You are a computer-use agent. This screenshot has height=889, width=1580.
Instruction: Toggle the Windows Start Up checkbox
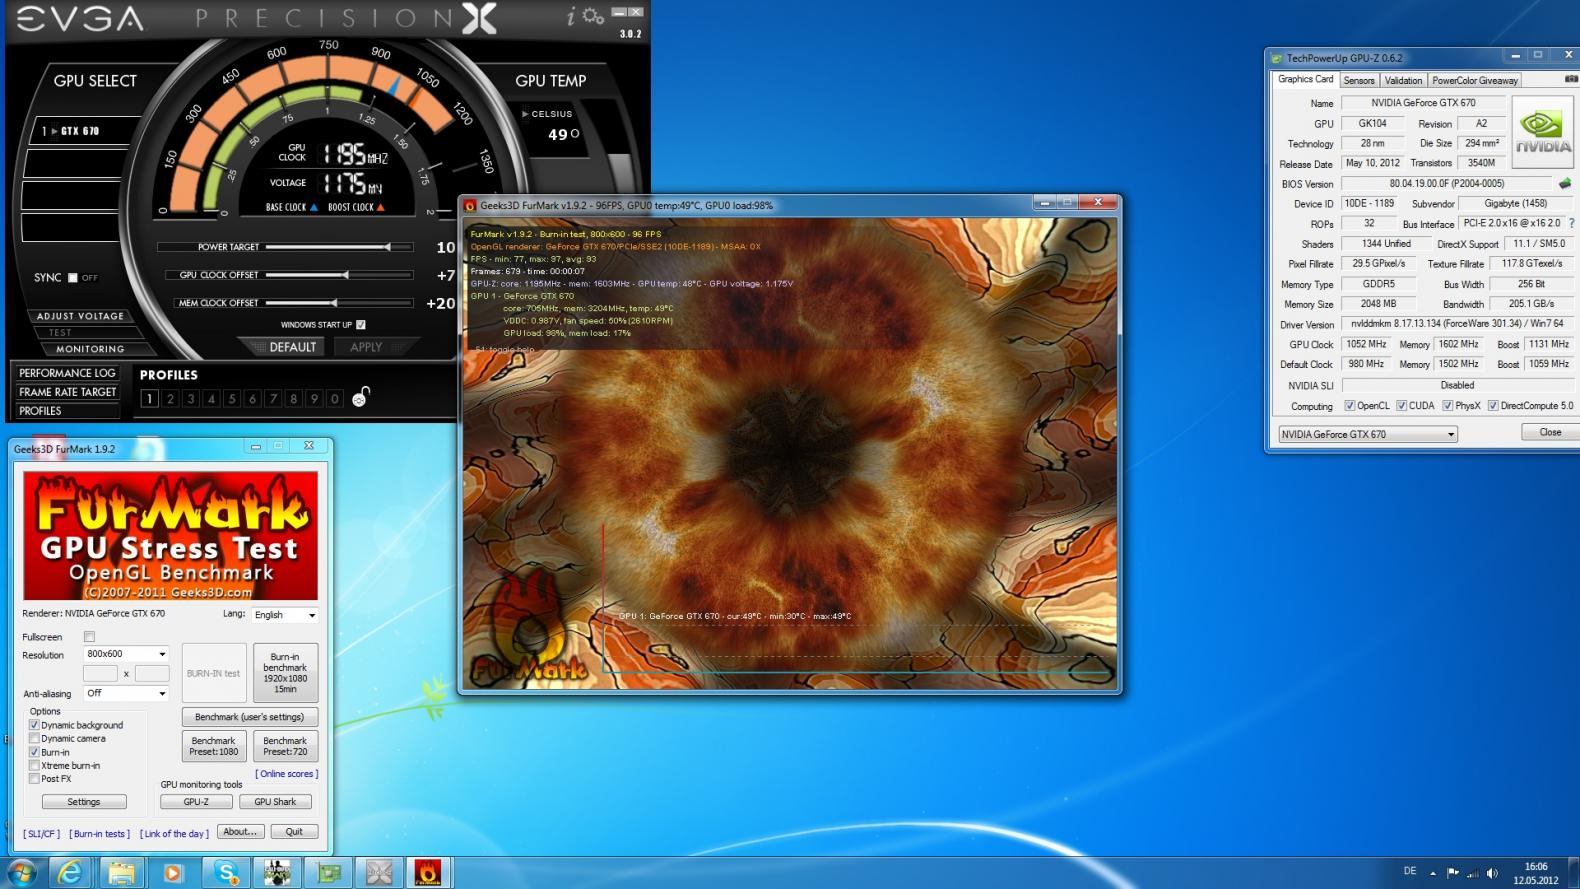coord(361,324)
